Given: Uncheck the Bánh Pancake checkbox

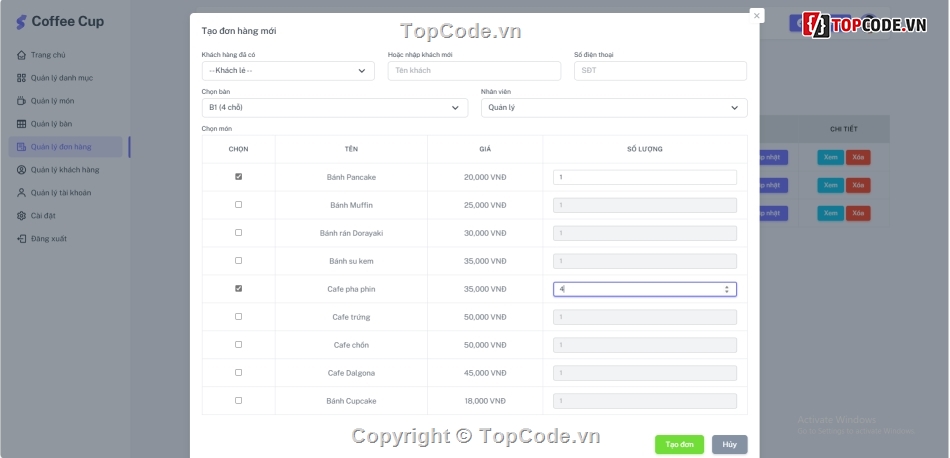Looking at the screenshot, I should click(x=239, y=177).
